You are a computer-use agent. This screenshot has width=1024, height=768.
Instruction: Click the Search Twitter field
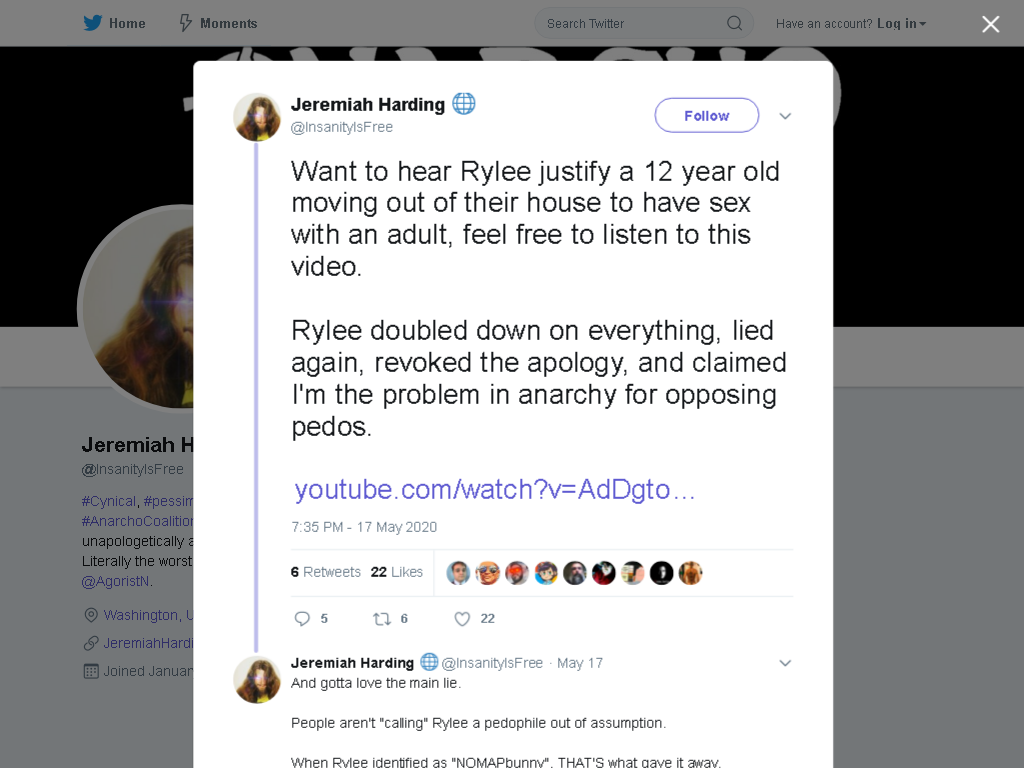coord(644,24)
